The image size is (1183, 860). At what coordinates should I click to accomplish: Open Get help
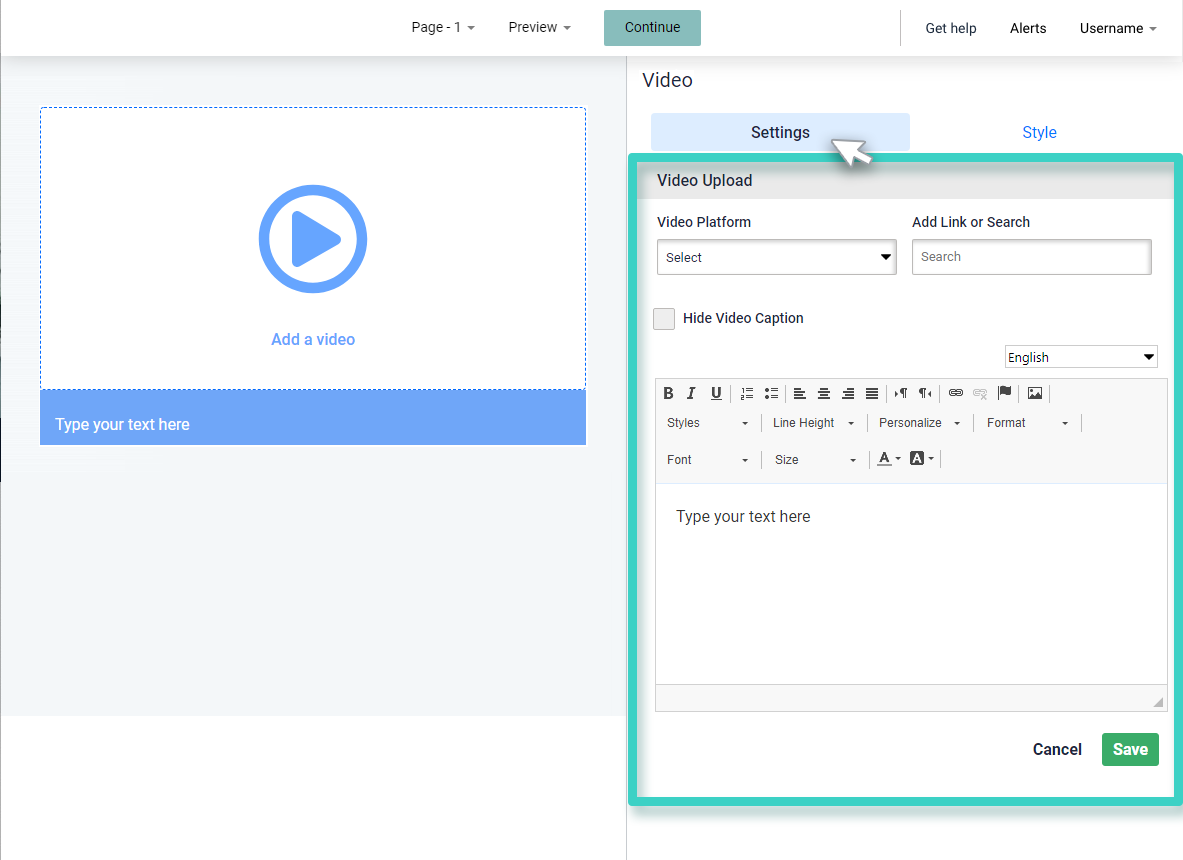click(x=951, y=29)
